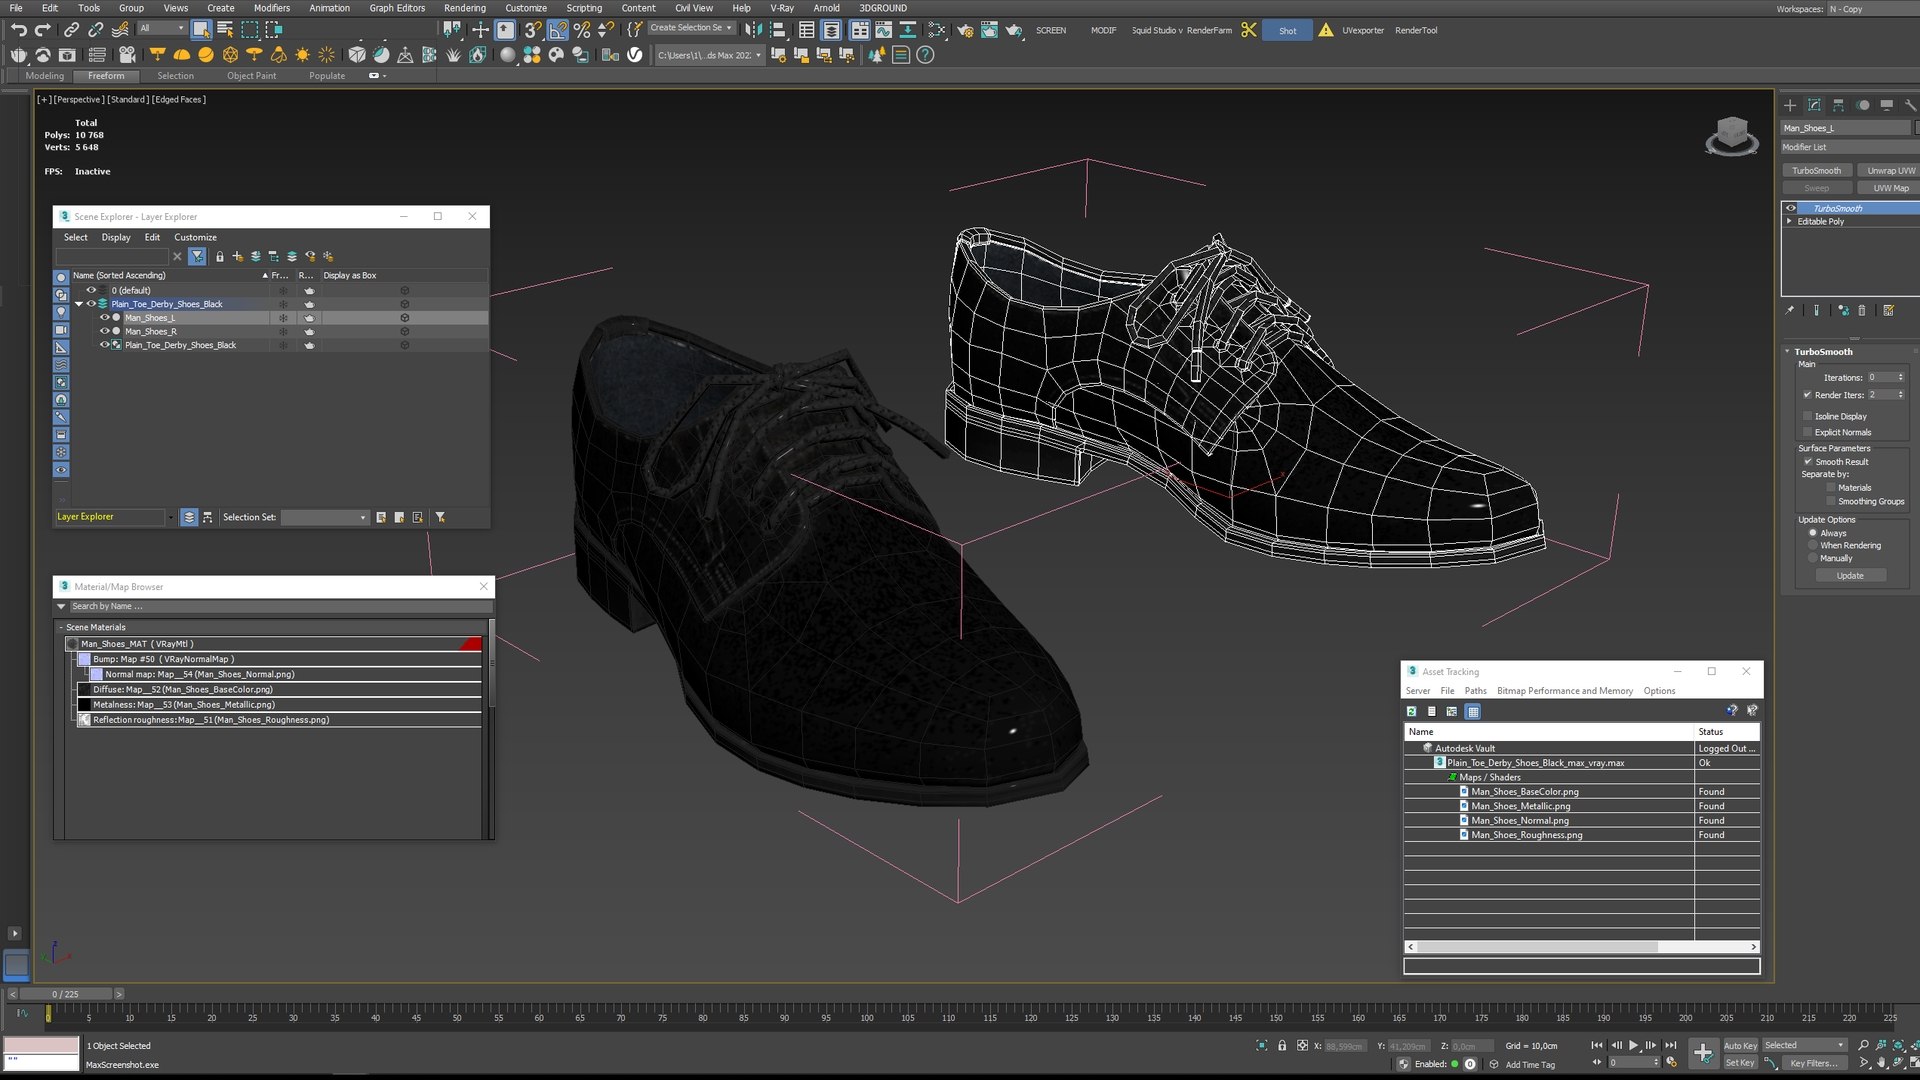
Task: Open the Utilities wrench panel icon
Action: pyautogui.click(x=1910, y=105)
